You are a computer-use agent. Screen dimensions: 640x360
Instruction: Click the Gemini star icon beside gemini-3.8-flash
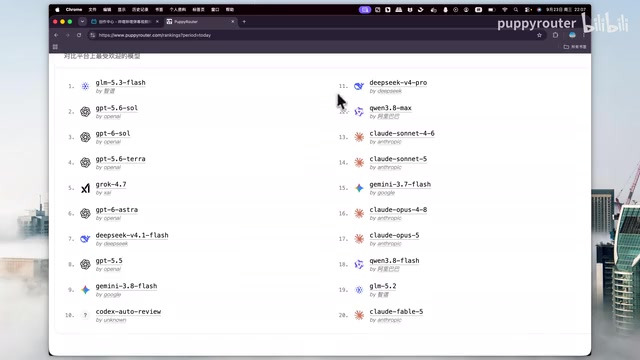85,290
